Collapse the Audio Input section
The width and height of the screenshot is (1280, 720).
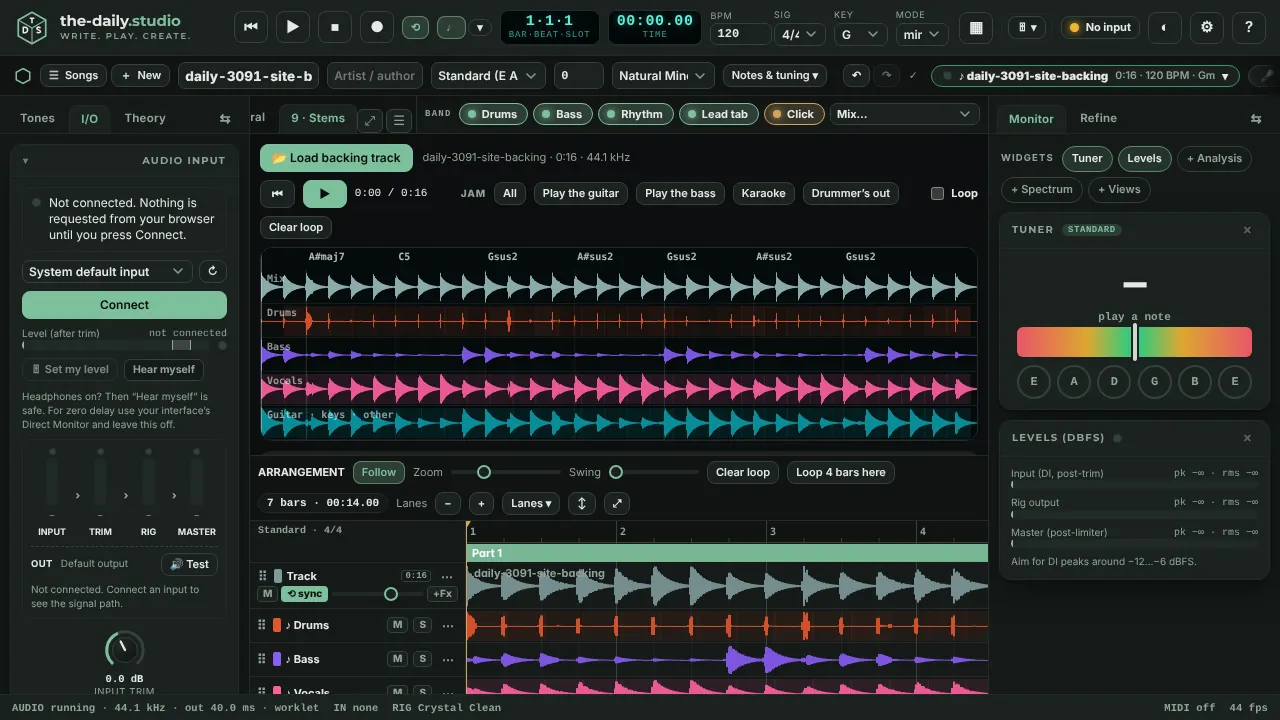(x=25, y=160)
